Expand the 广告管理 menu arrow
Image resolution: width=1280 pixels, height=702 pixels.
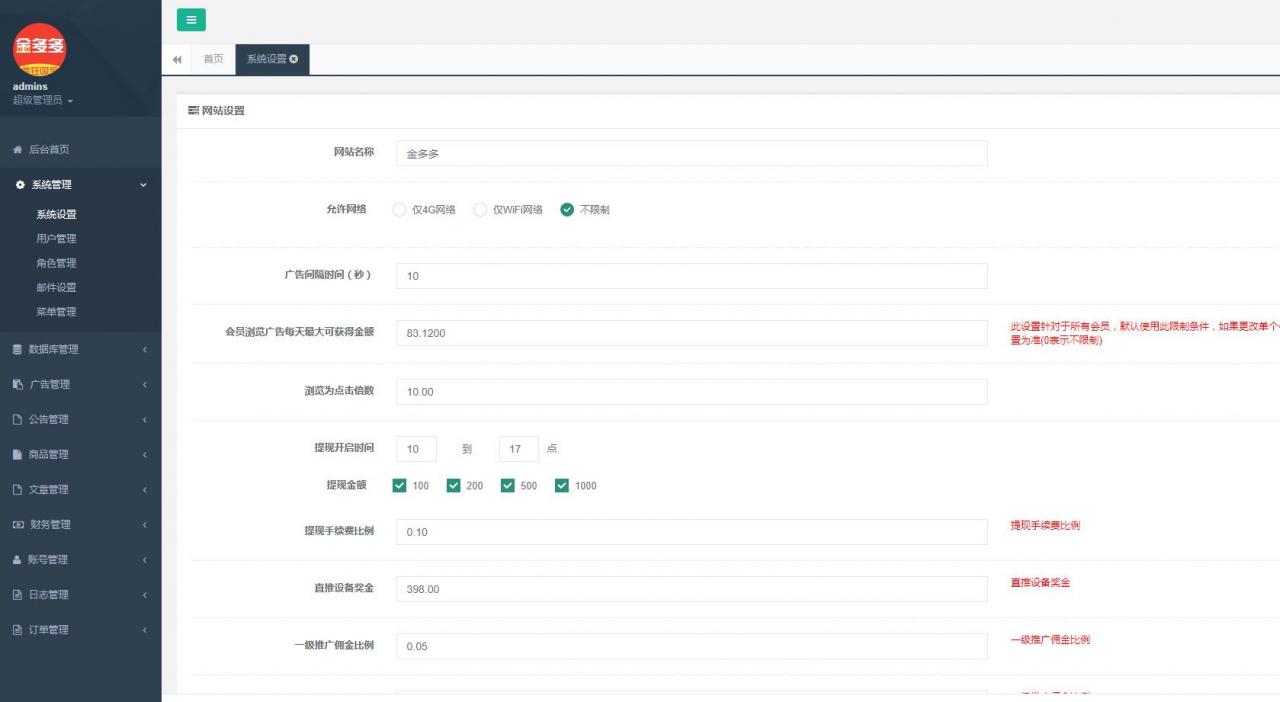145,385
